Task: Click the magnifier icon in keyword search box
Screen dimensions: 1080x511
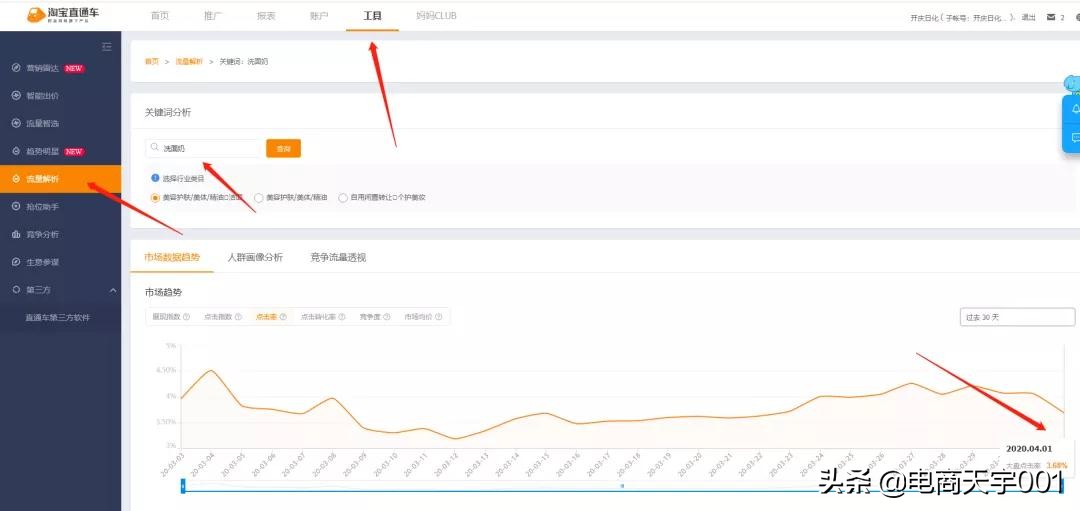Action: coord(154,147)
